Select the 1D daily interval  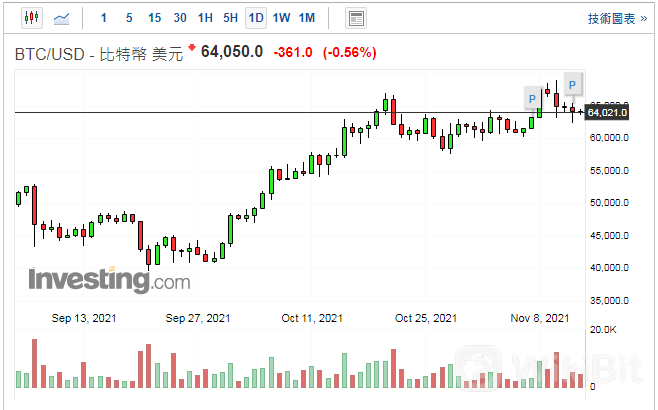coord(256,18)
